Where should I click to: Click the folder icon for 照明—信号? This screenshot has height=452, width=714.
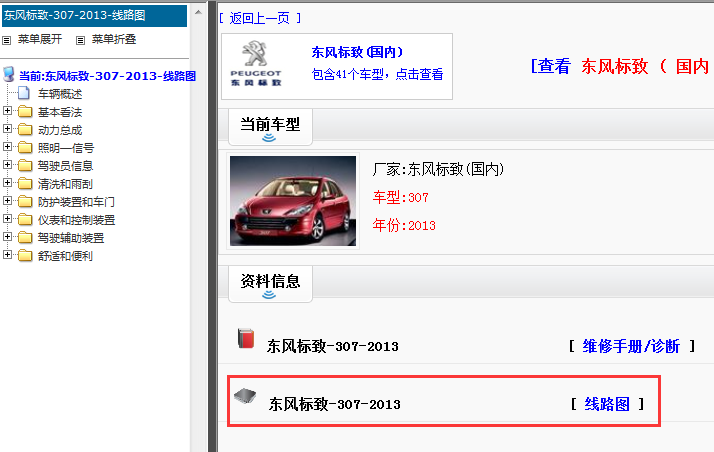coord(25,147)
